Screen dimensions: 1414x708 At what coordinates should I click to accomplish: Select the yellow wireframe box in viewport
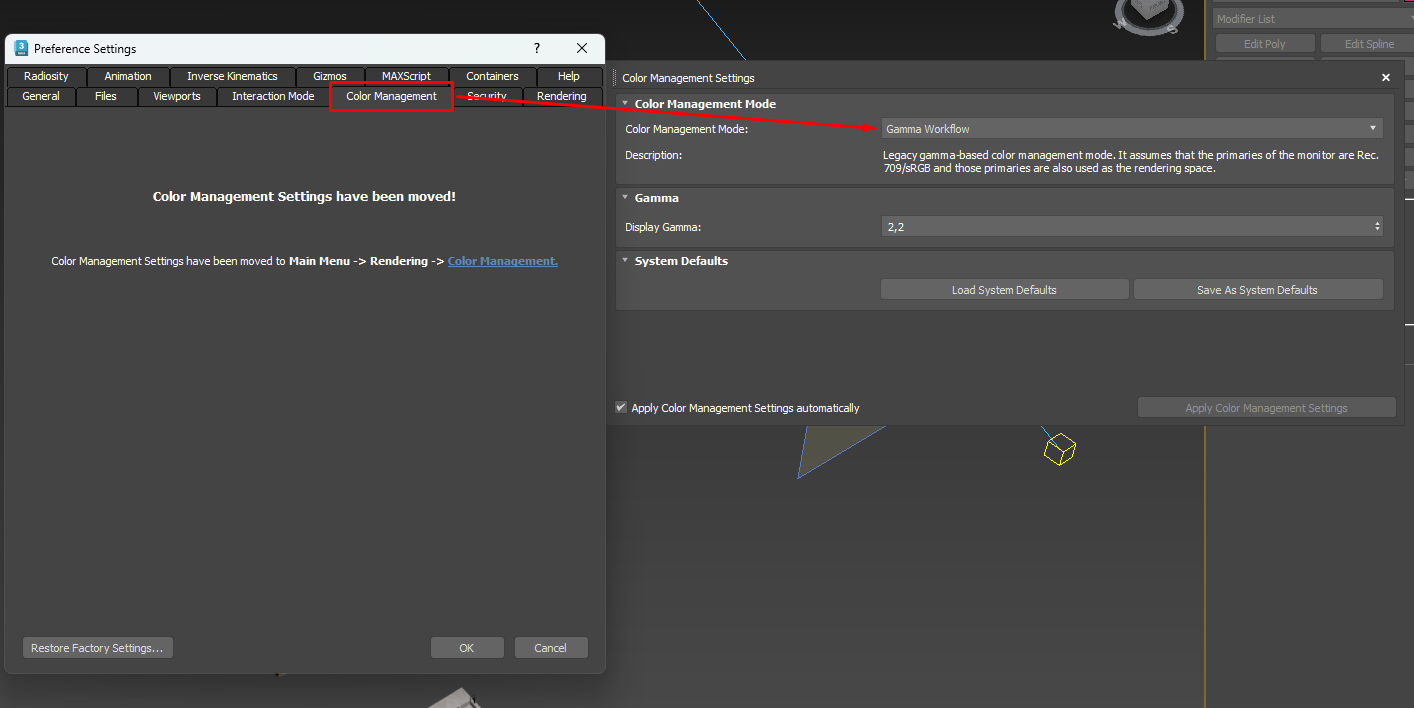(1059, 450)
